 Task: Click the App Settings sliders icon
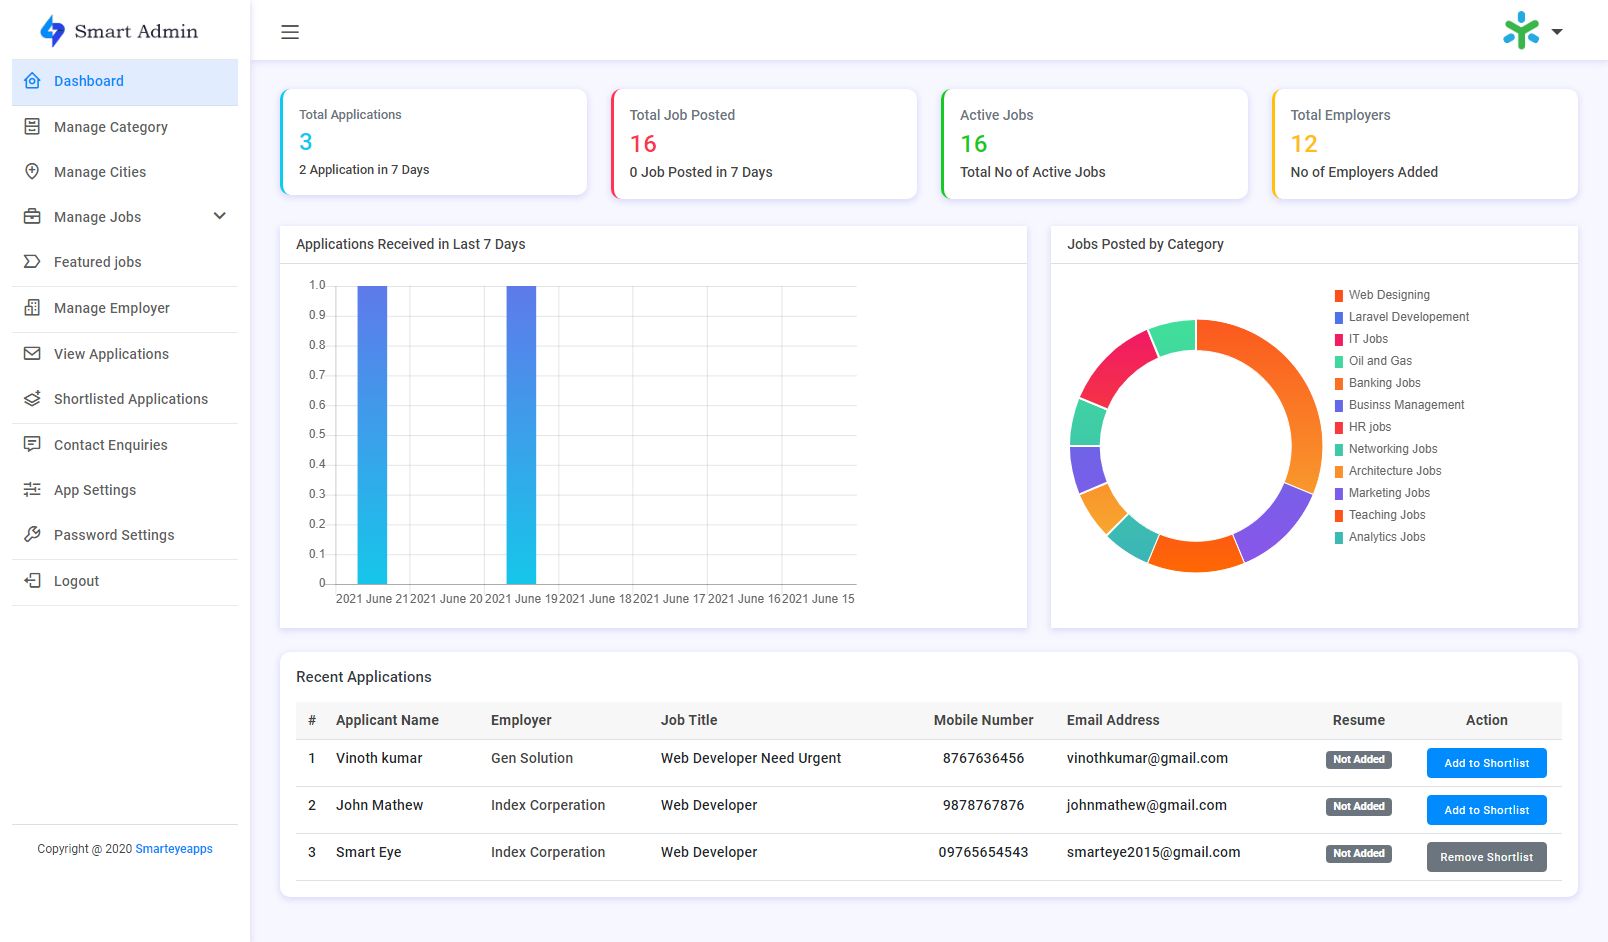click(x=32, y=490)
